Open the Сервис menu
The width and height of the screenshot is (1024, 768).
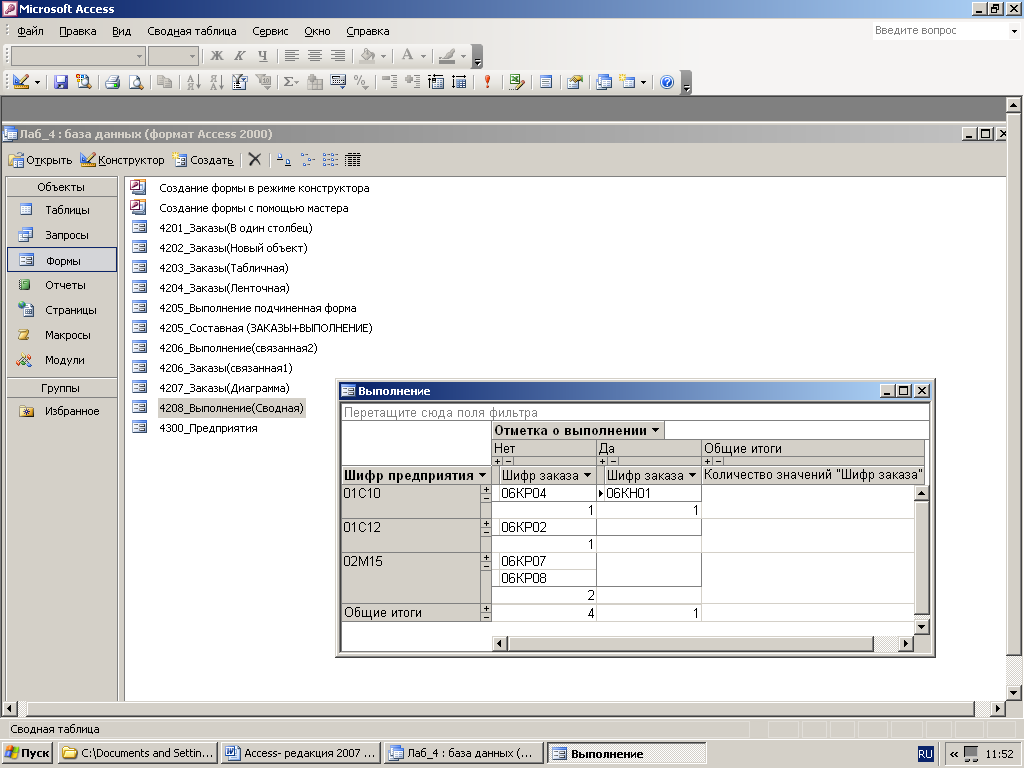click(270, 31)
